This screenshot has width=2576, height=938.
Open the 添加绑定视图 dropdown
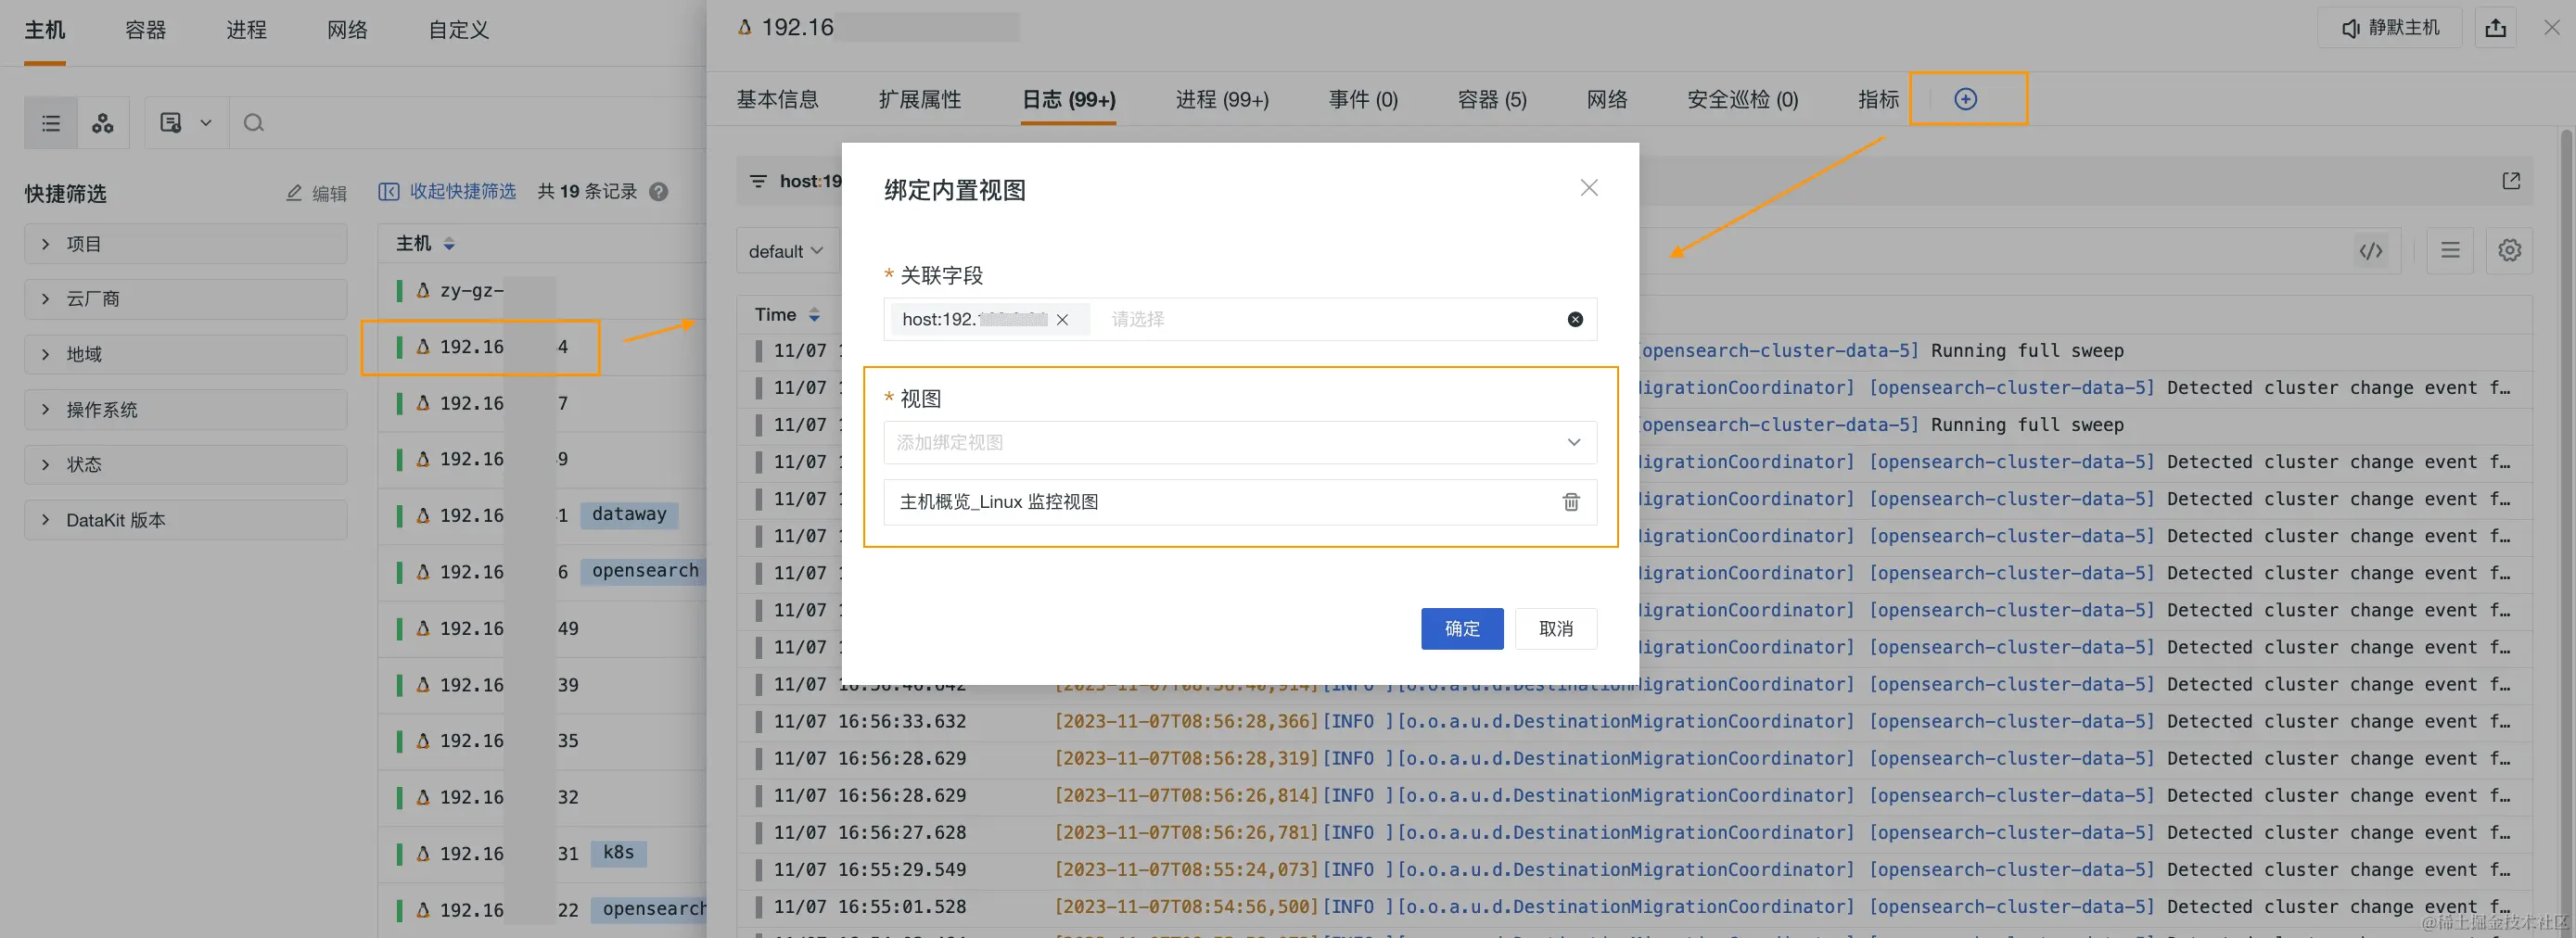(1240, 443)
